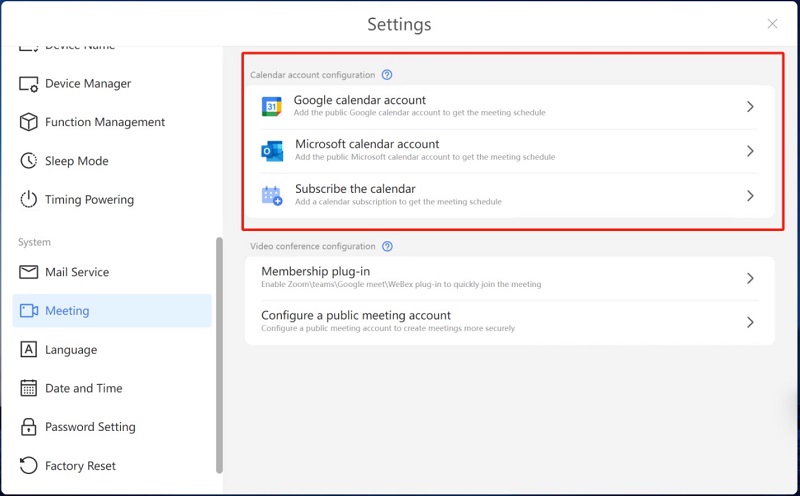Click the help icon beside Calendar account configuration

pos(387,75)
